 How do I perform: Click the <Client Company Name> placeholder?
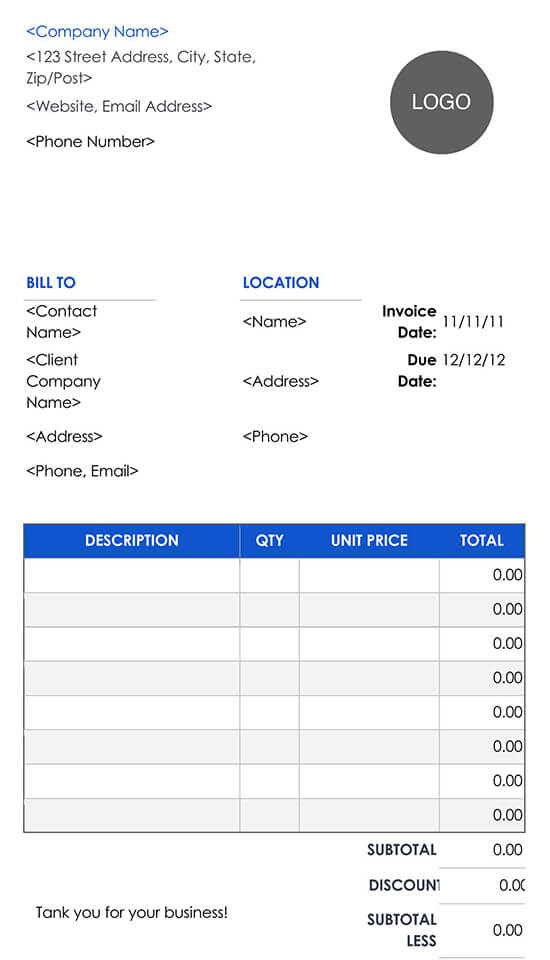pyautogui.click(x=63, y=381)
